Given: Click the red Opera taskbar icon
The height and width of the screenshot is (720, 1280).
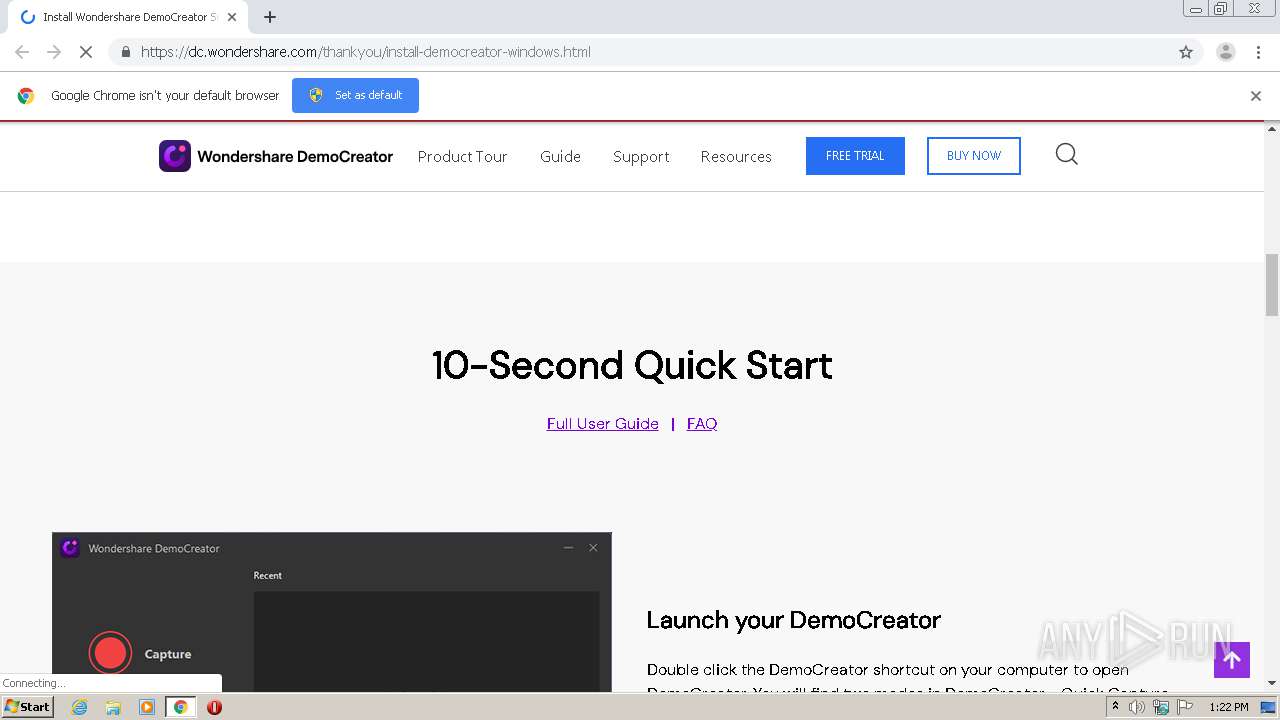Looking at the screenshot, I should pos(214,707).
